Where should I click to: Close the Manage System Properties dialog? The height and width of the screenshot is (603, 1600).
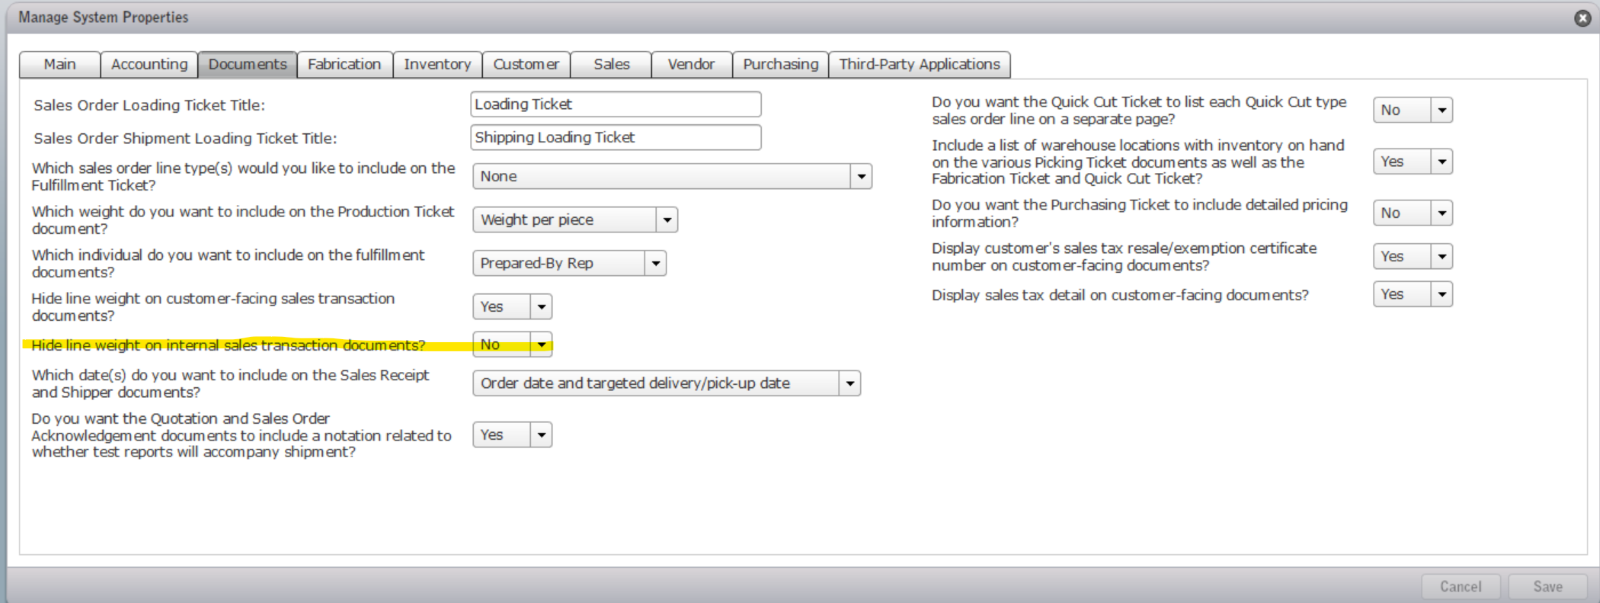tap(1582, 18)
